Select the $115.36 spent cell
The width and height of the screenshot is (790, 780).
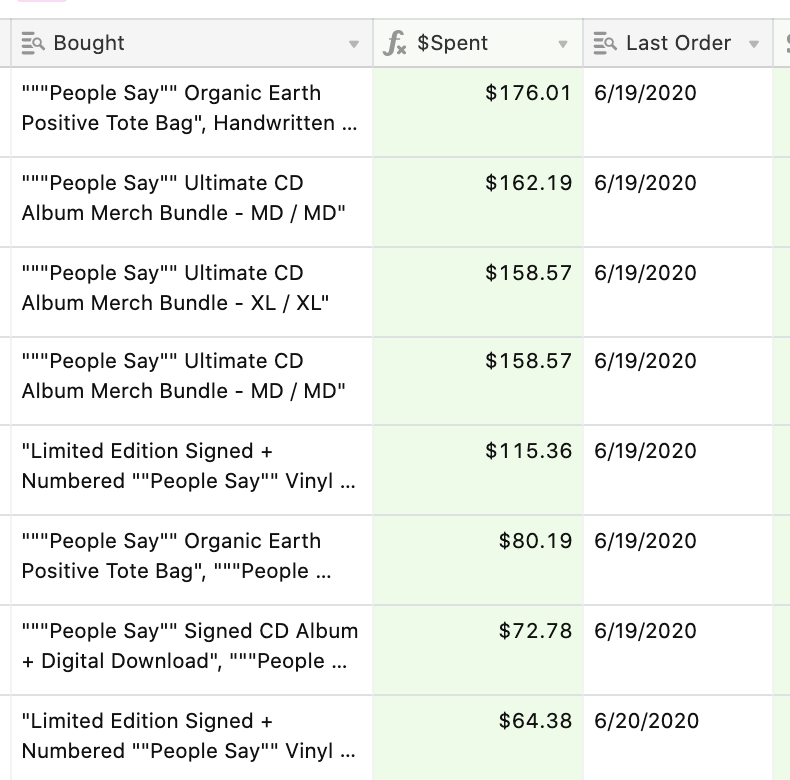point(478,471)
